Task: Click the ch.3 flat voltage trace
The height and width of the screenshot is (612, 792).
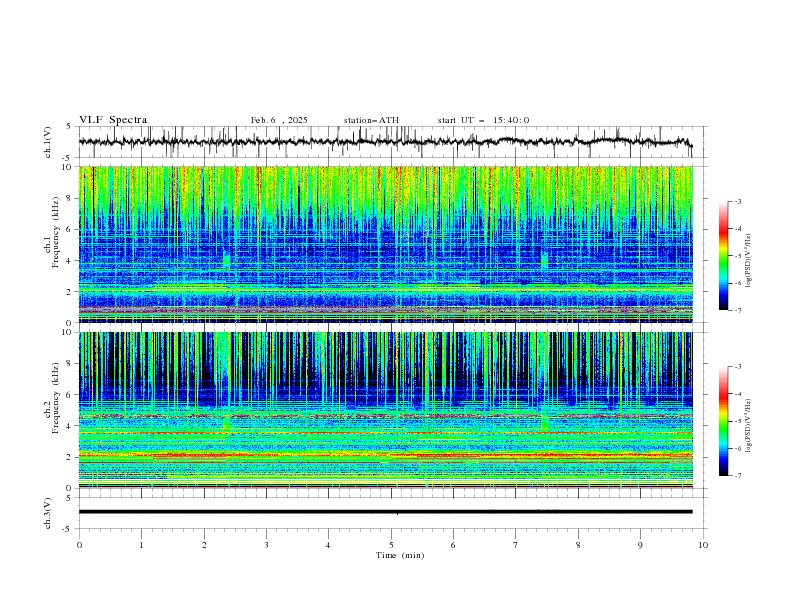Action: coord(386,512)
